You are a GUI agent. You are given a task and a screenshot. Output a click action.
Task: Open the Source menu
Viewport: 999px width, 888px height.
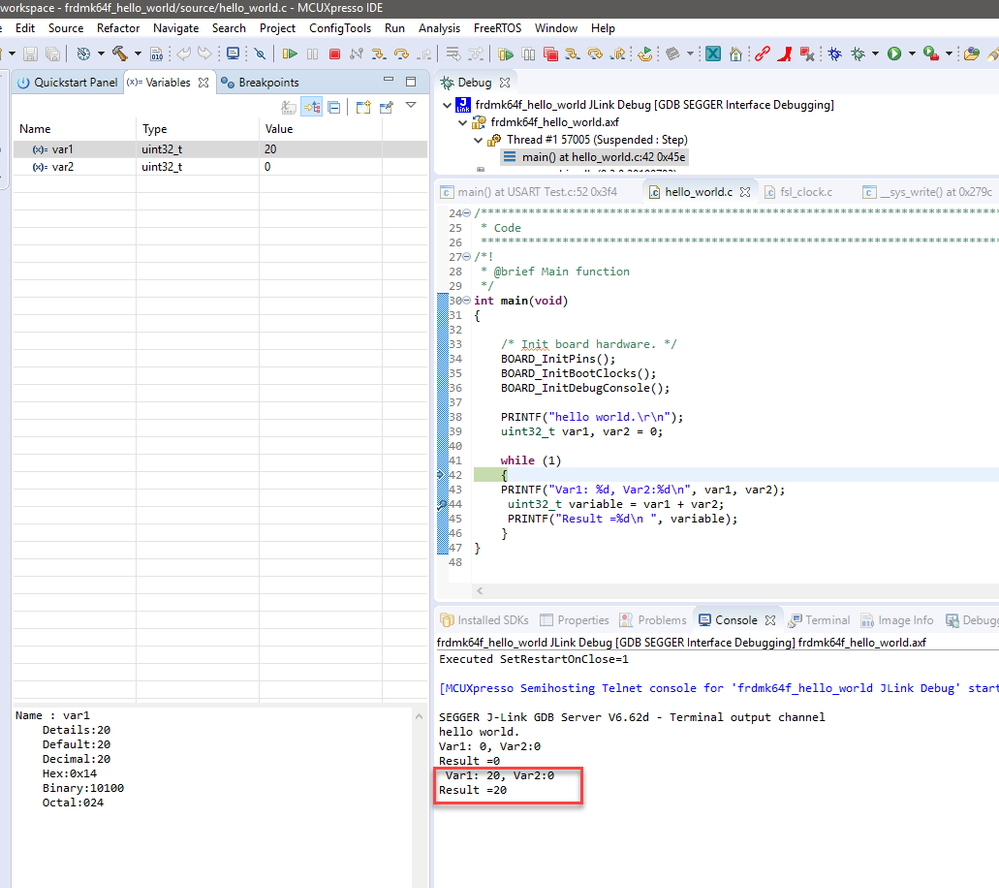click(x=66, y=28)
